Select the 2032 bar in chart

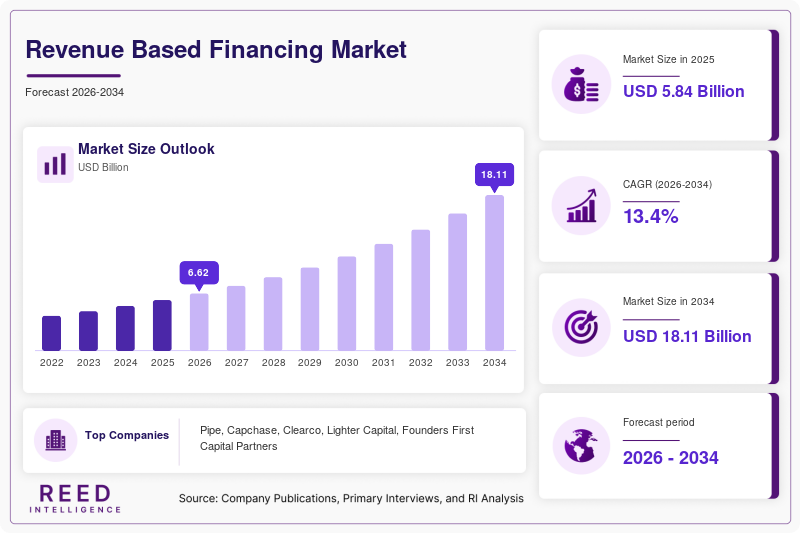click(420, 290)
